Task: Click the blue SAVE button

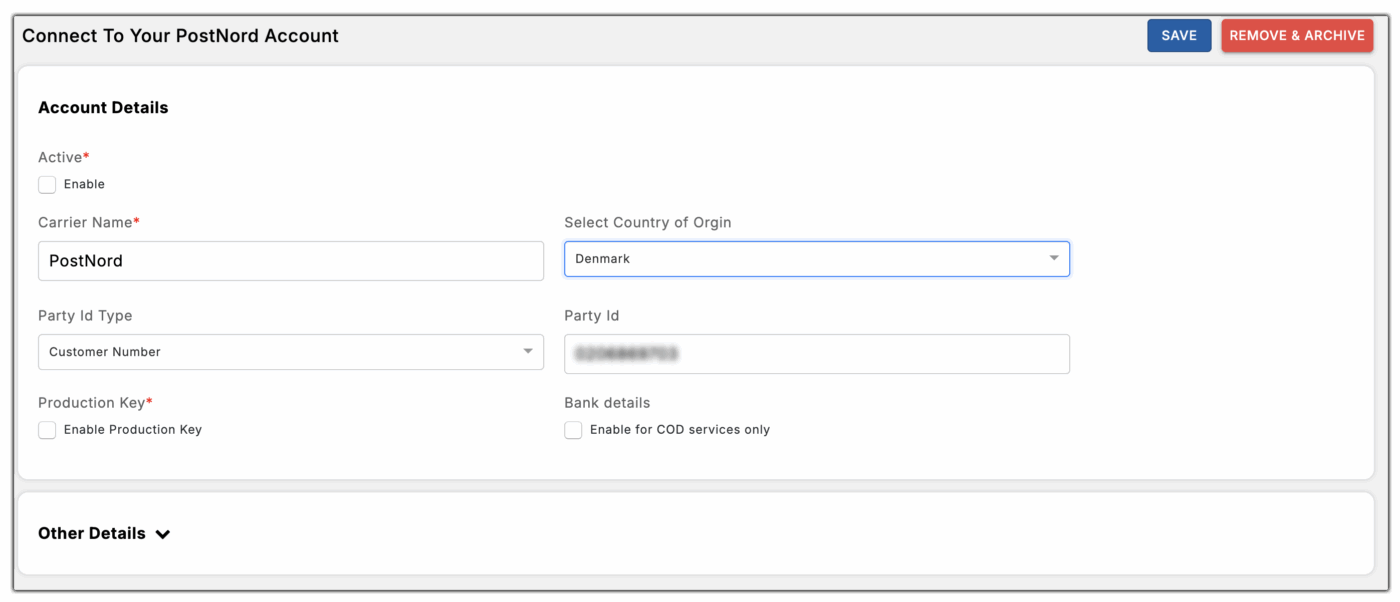Action: (1179, 36)
